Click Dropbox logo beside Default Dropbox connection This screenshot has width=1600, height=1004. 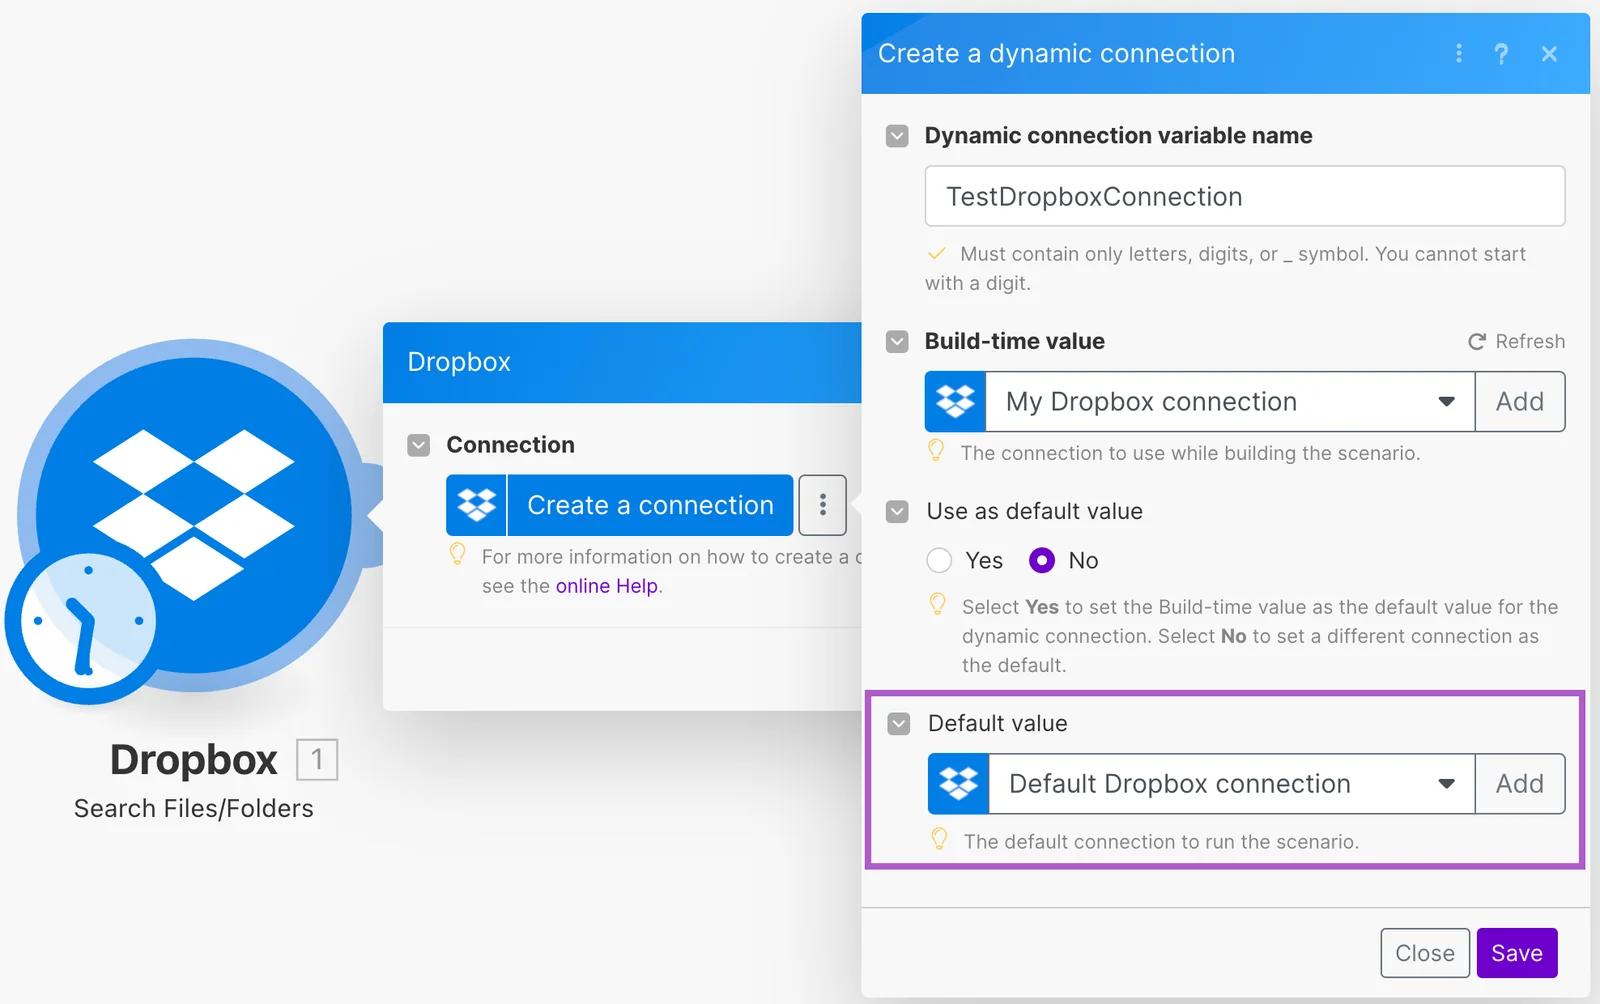pos(958,784)
